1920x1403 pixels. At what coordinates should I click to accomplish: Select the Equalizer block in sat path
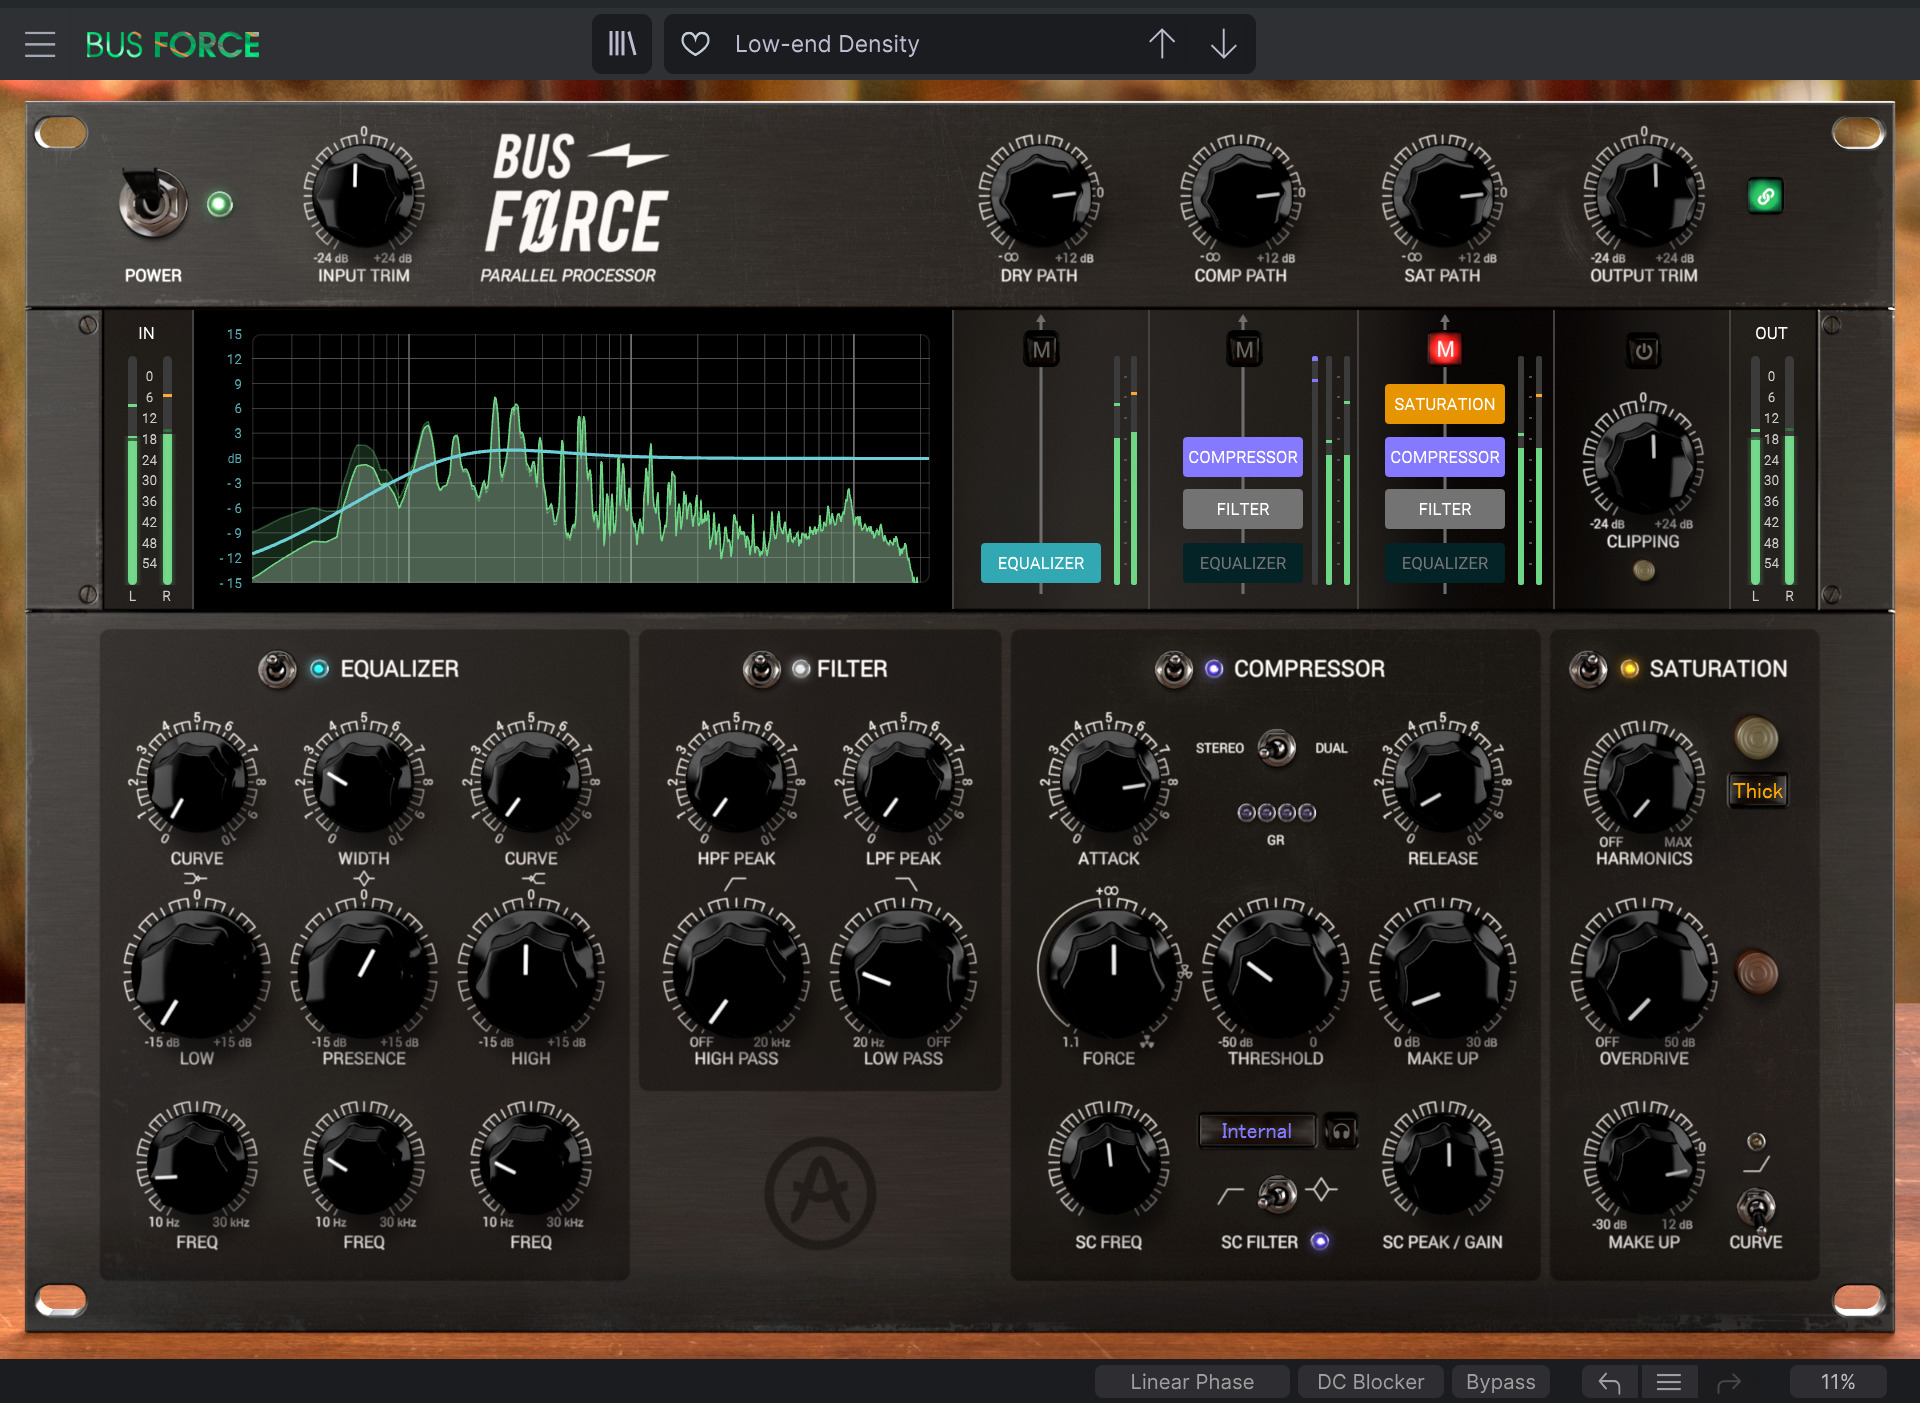(1445, 563)
